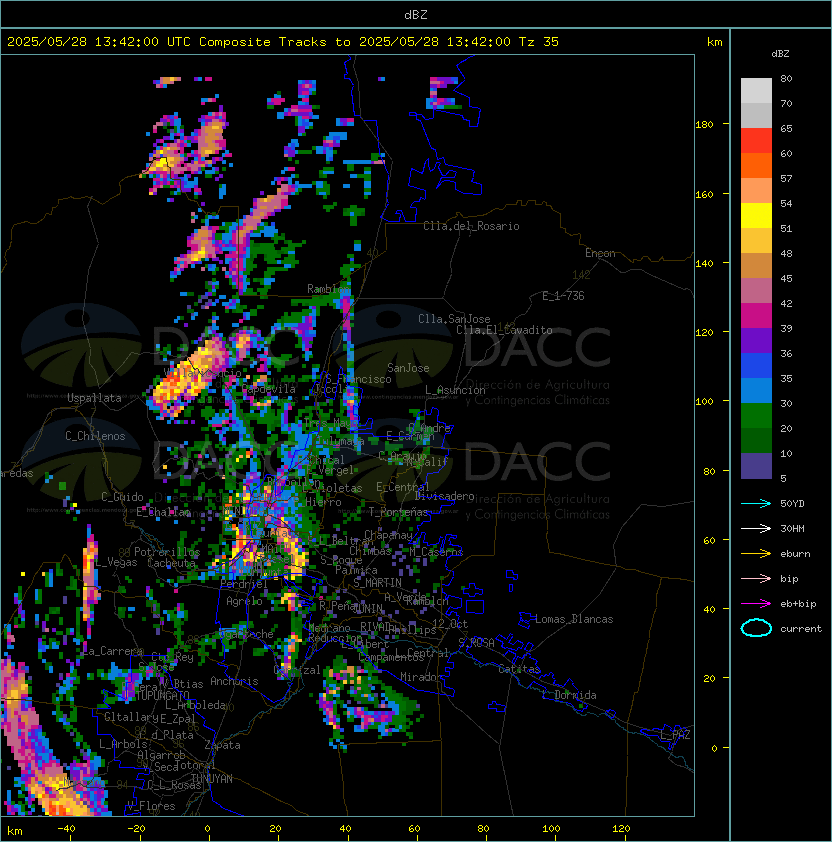The width and height of the screenshot is (832, 842).
Task: Click the S_MARTIN map label
Action: pyautogui.click(x=378, y=583)
